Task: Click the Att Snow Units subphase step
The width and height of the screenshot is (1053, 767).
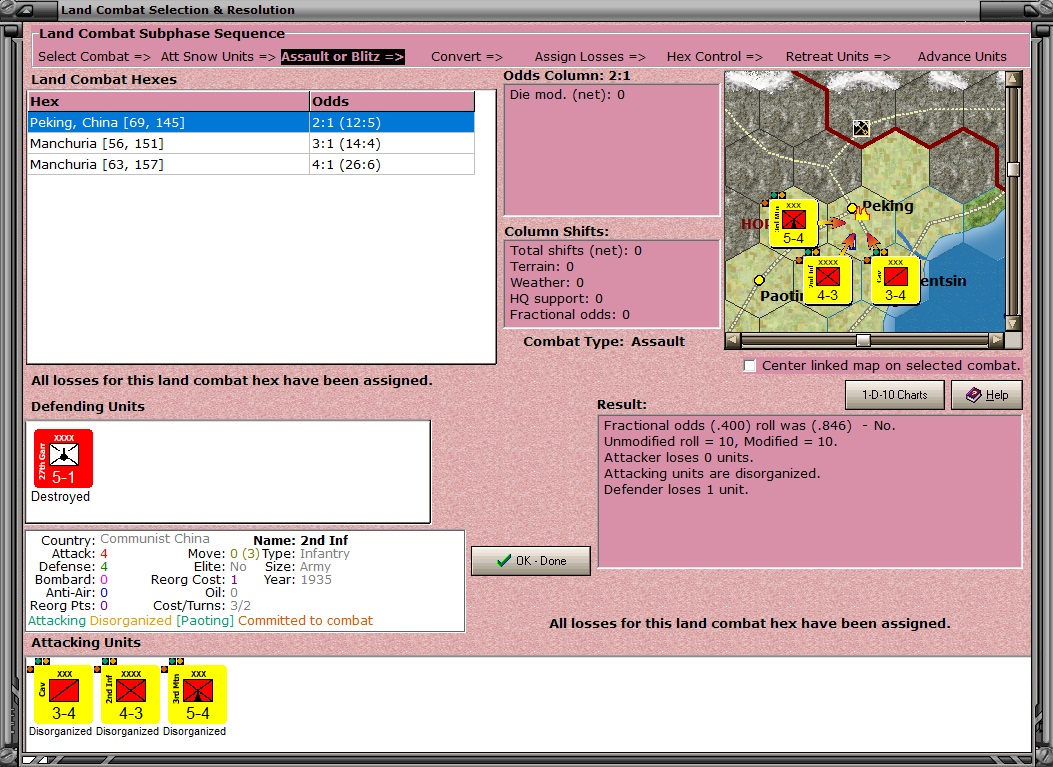Action: click(x=218, y=57)
